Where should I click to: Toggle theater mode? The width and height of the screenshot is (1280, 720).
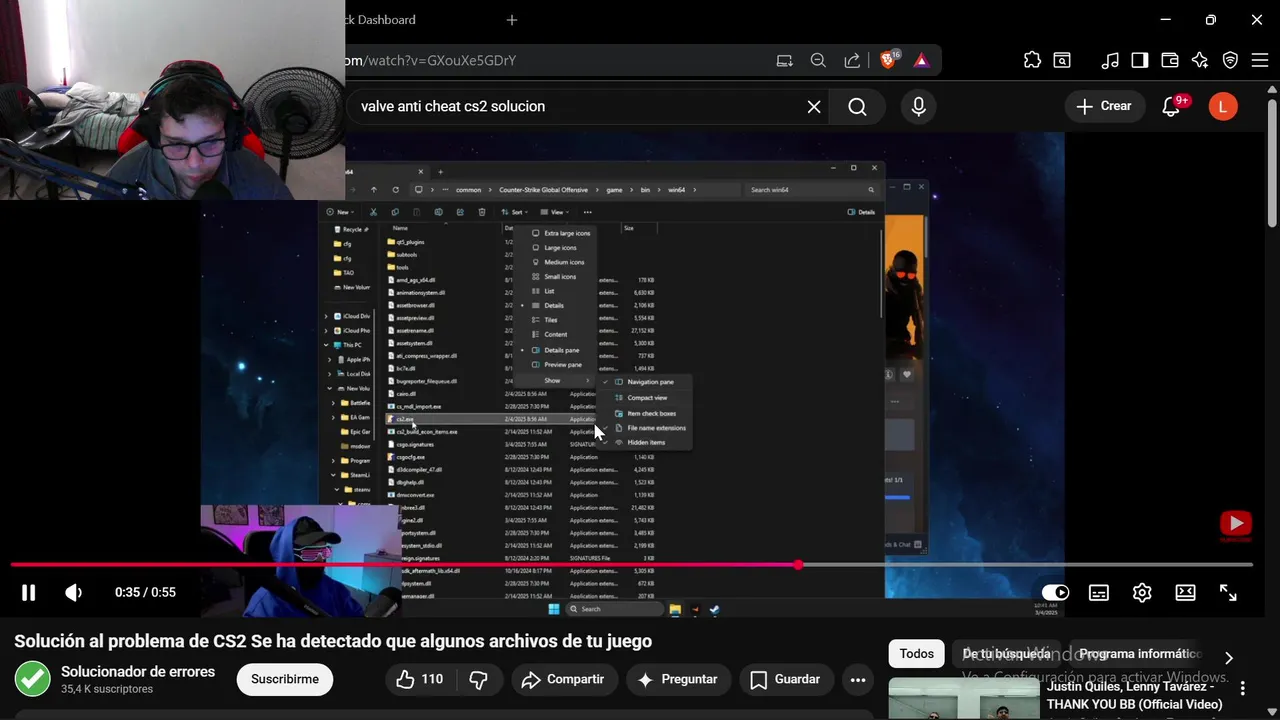tap(1186, 592)
